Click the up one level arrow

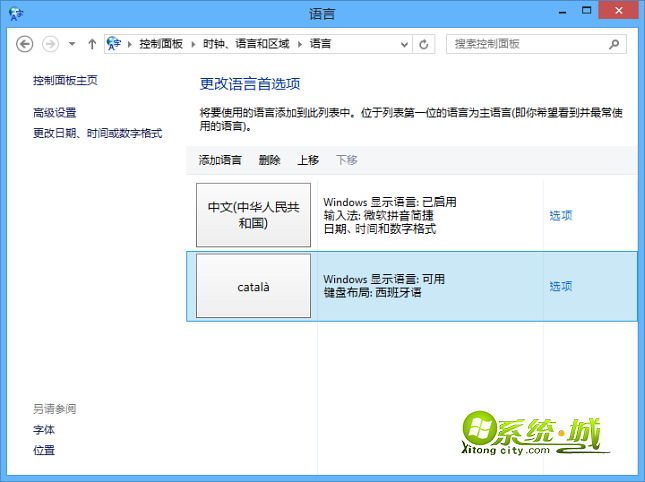coord(92,44)
